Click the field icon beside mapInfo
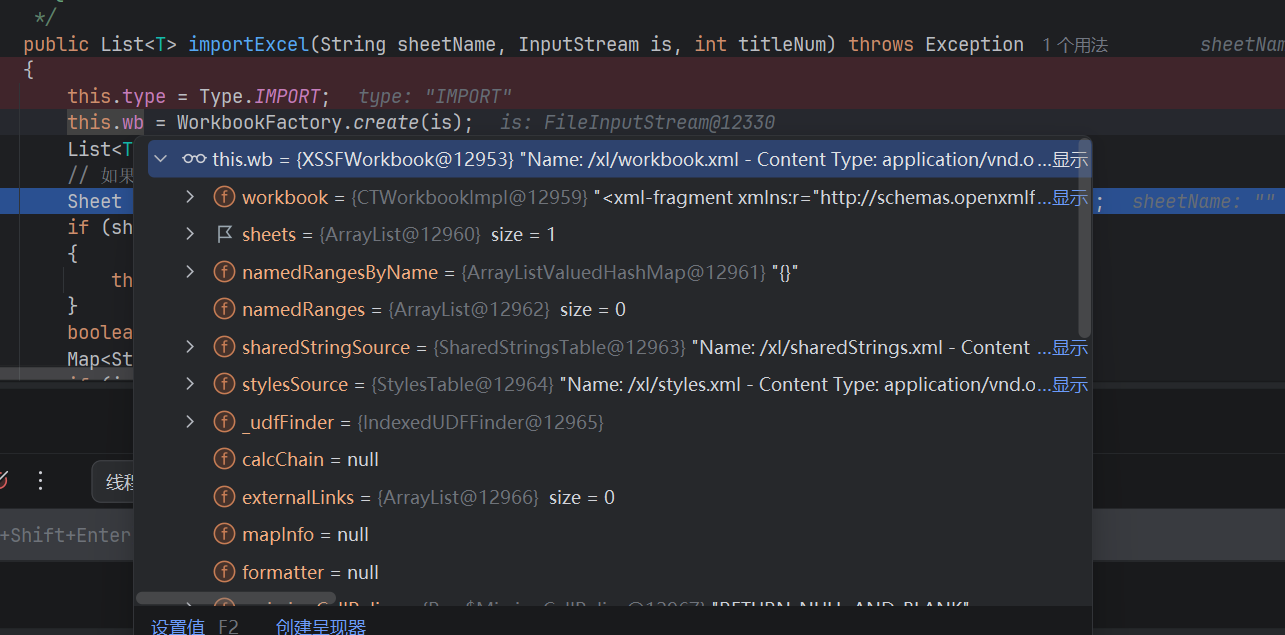Screen dimensions: 1285x635 pos(225,534)
